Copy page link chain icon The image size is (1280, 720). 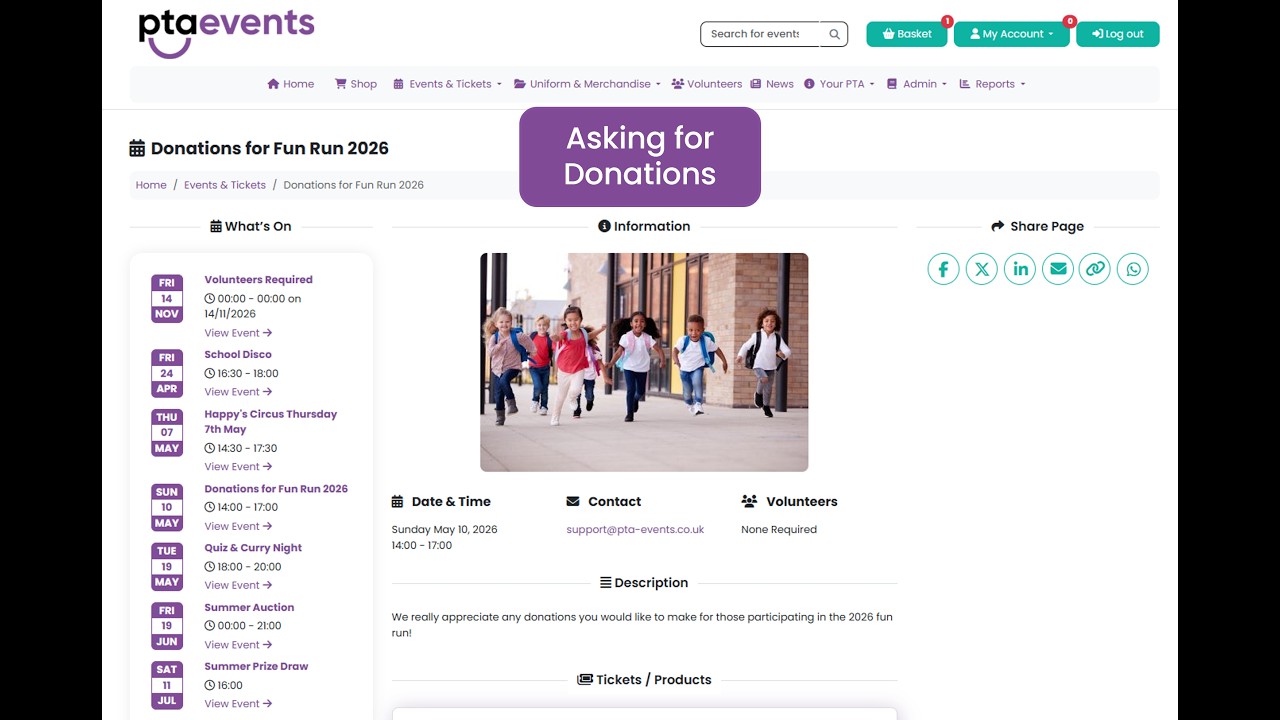(1095, 269)
